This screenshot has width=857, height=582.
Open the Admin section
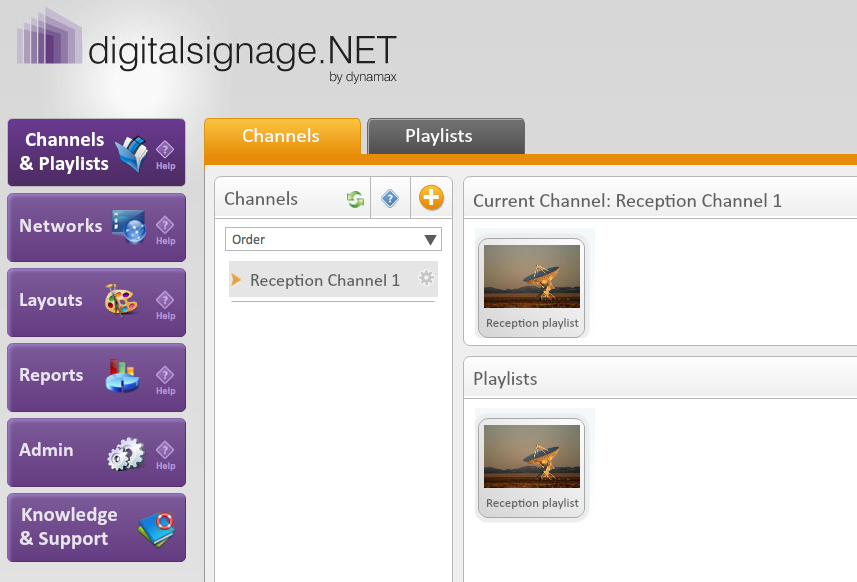coord(96,452)
